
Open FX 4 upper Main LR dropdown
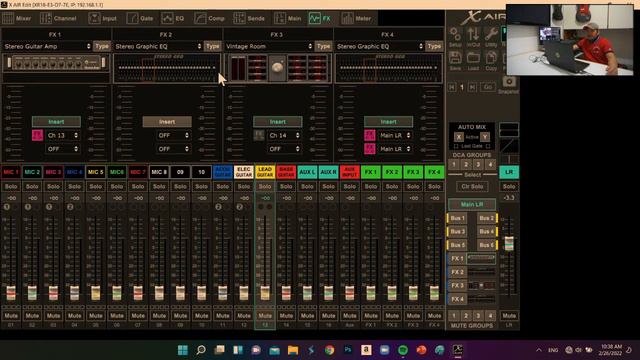click(x=395, y=135)
